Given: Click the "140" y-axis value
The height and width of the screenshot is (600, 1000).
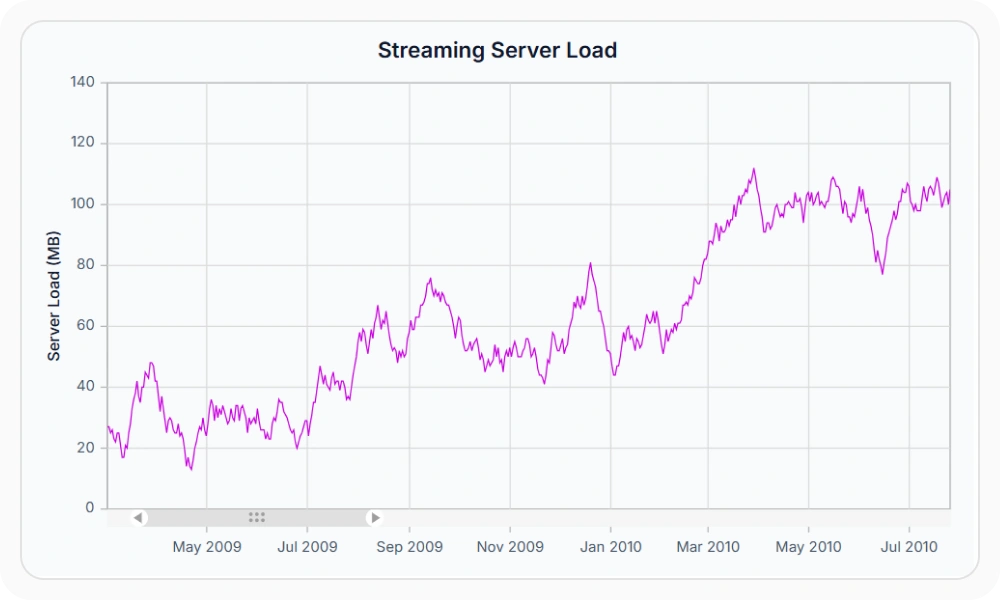Looking at the screenshot, I should pyautogui.click(x=82, y=82).
